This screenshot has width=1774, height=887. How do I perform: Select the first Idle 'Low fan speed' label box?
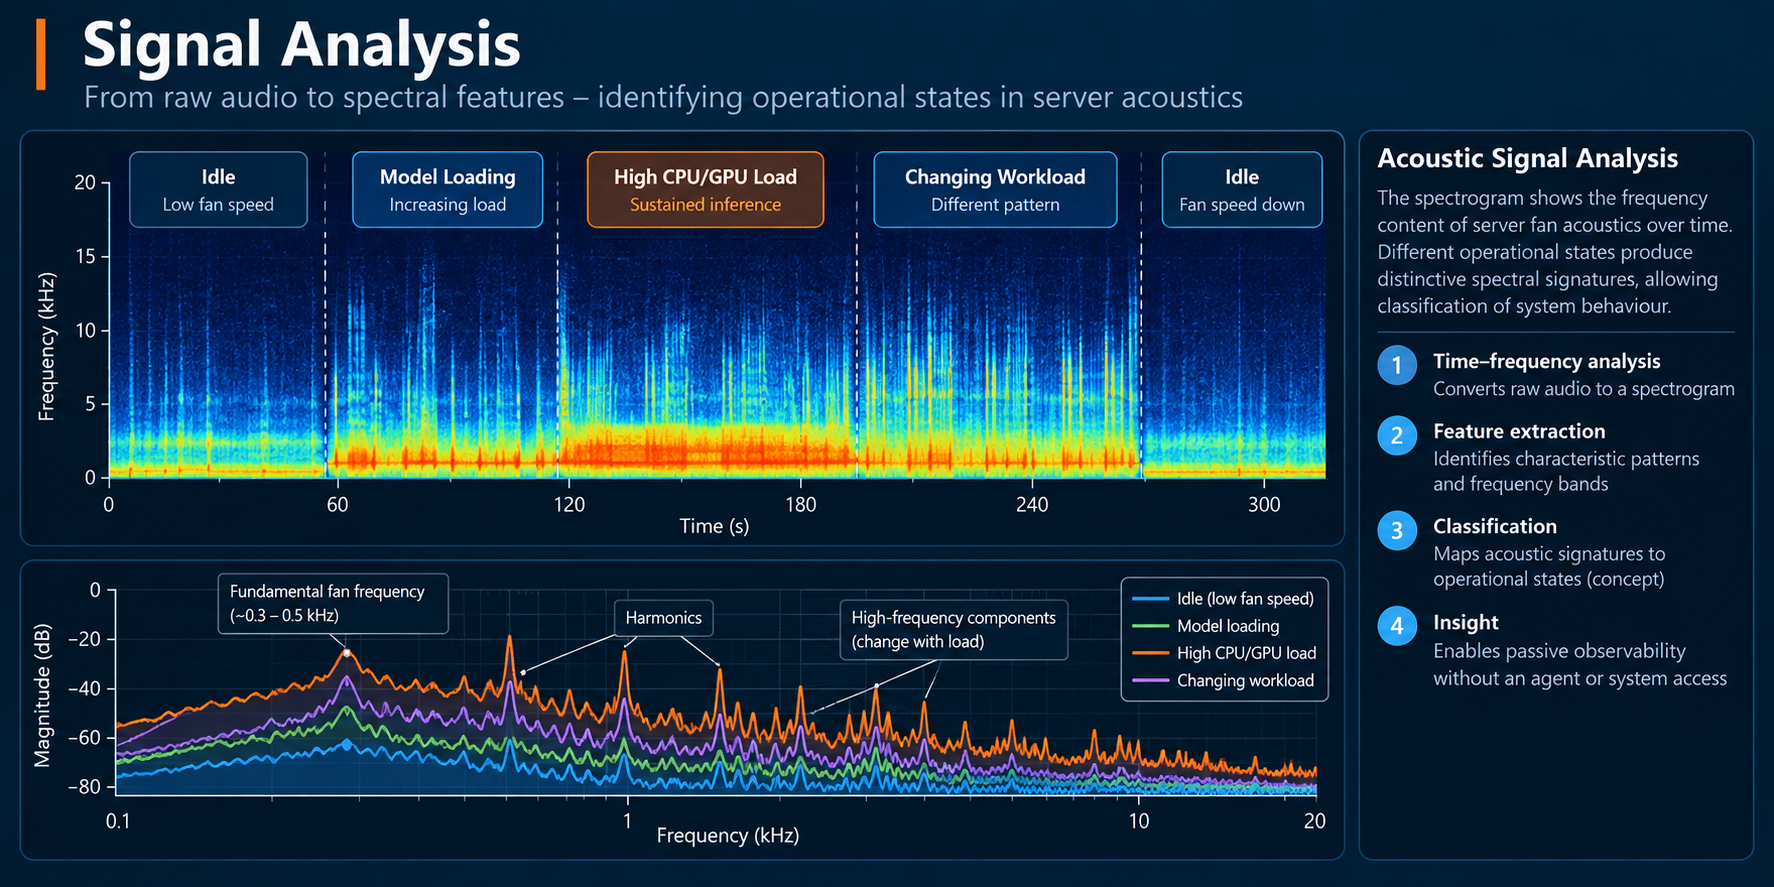(218, 190)
